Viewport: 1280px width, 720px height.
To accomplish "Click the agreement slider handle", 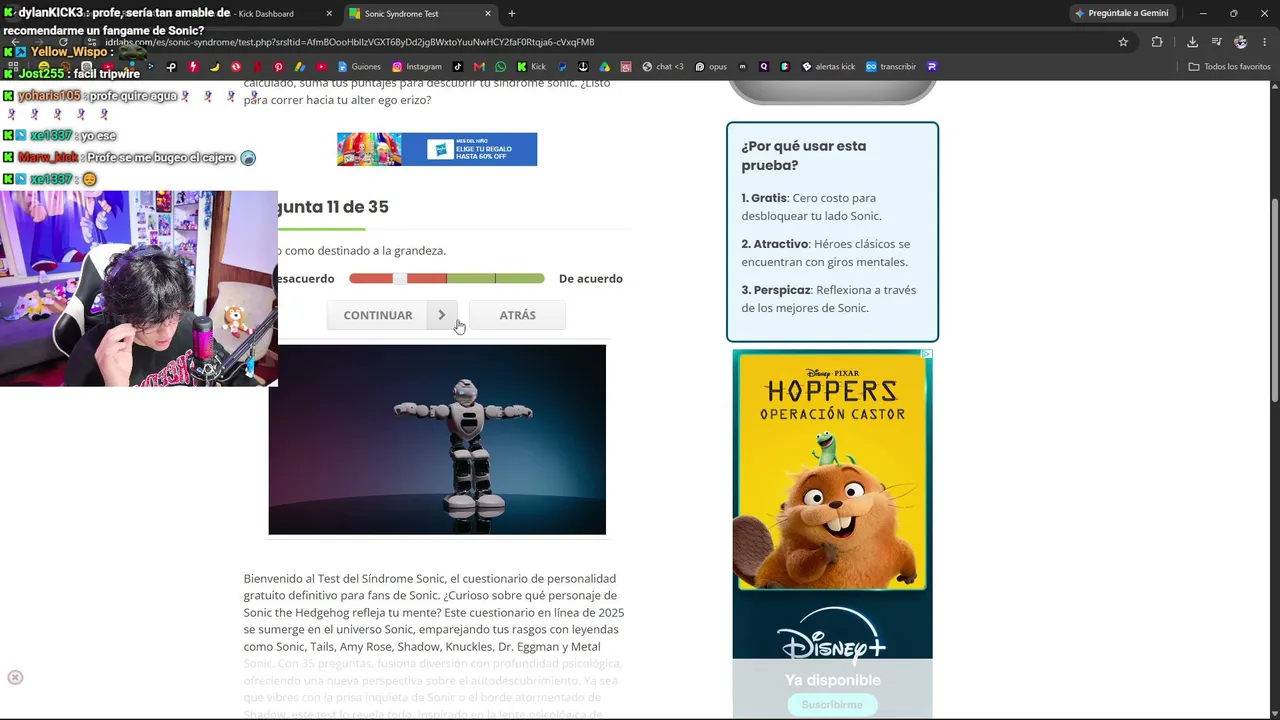I will [400, 278].
